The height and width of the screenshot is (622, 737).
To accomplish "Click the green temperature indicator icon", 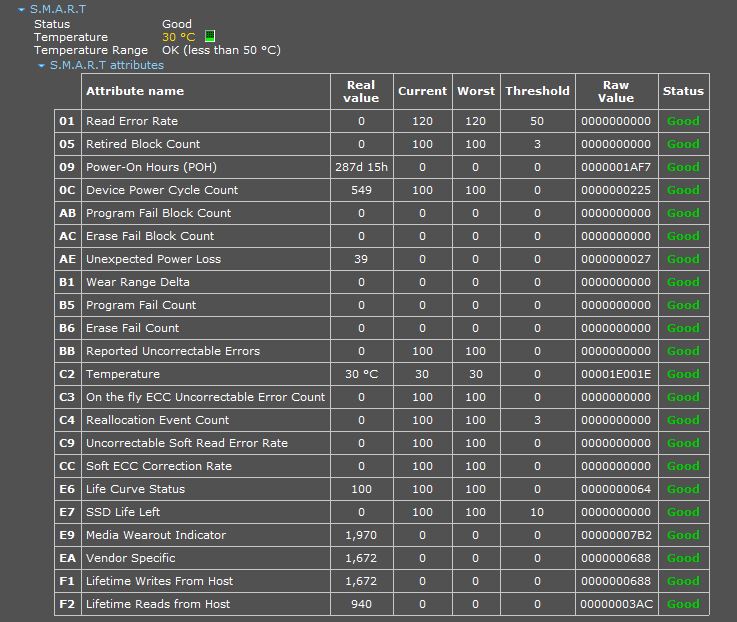I will click(x=210, y=37).
